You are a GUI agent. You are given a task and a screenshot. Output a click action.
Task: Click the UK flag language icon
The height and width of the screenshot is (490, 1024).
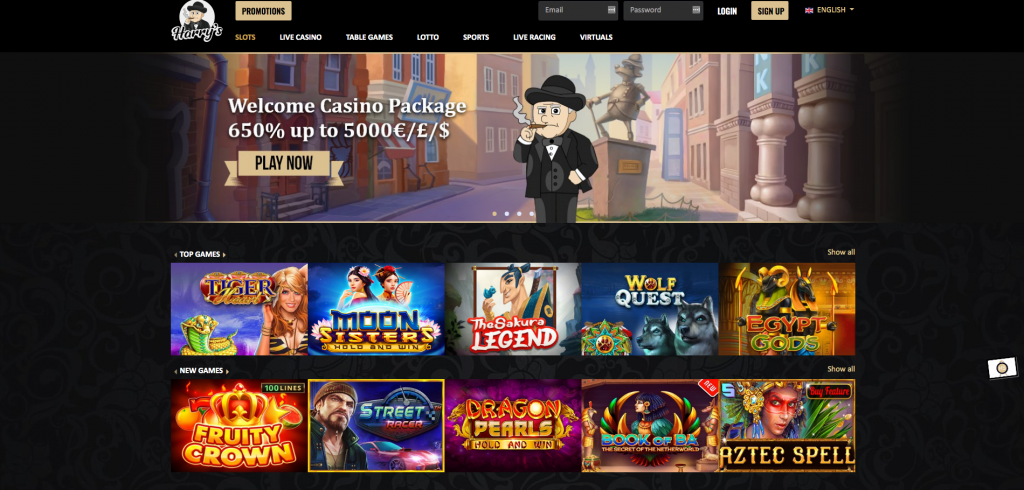click(x=809, y=10)
